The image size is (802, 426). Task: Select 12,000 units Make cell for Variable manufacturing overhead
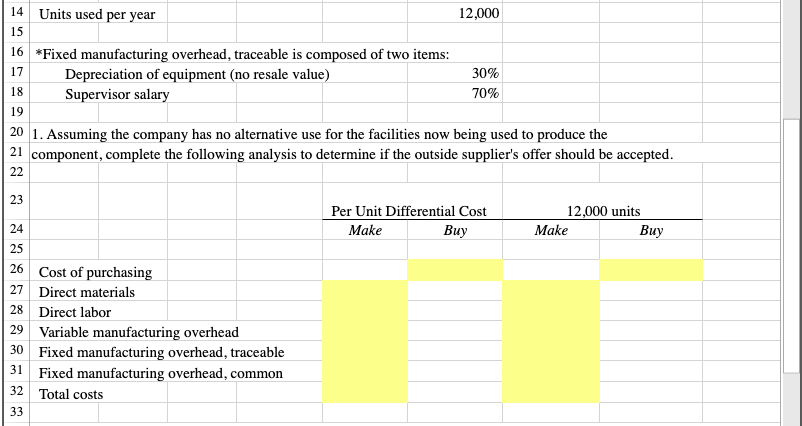point(551,331)
